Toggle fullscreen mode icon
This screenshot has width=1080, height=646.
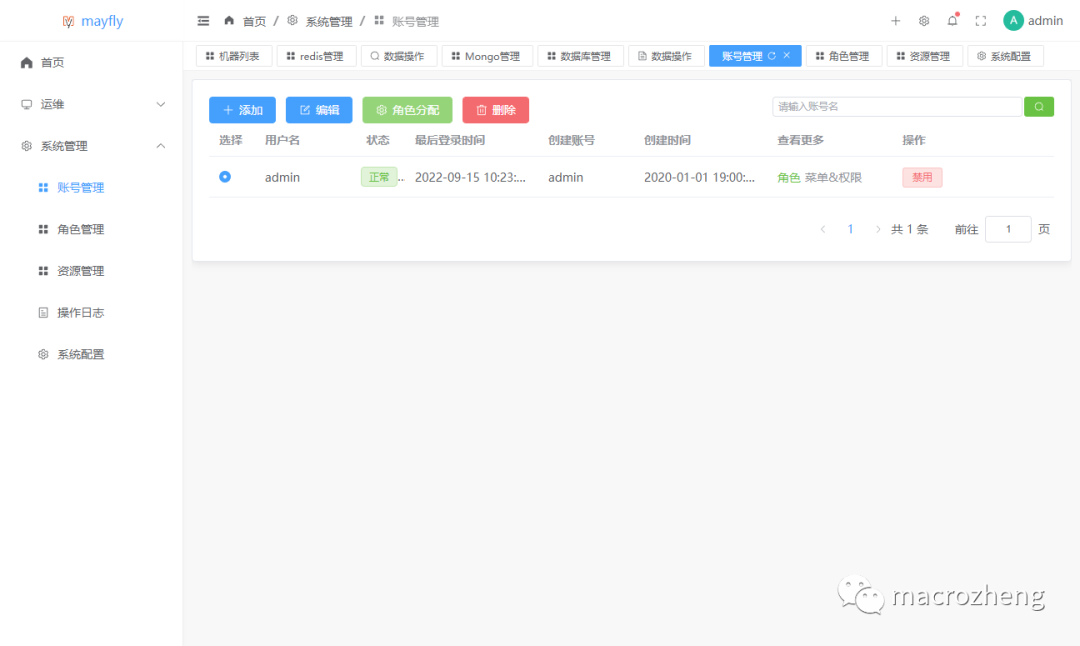click(x=980, y=21)
